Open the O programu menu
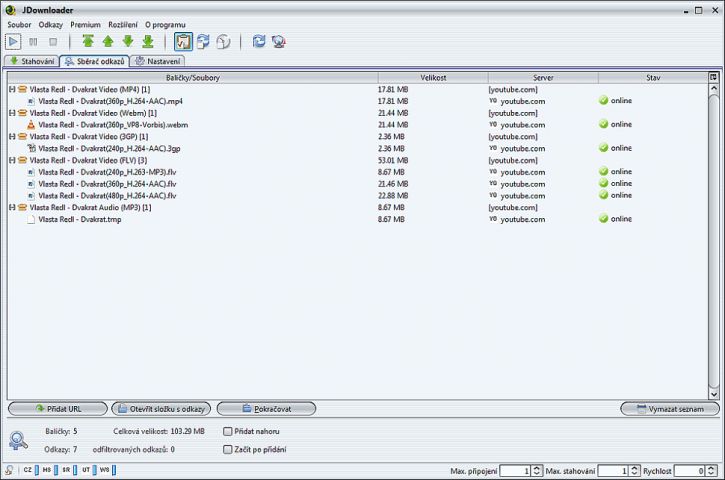The width and height of the screenshot is (725, 480). tap(165, 25)
